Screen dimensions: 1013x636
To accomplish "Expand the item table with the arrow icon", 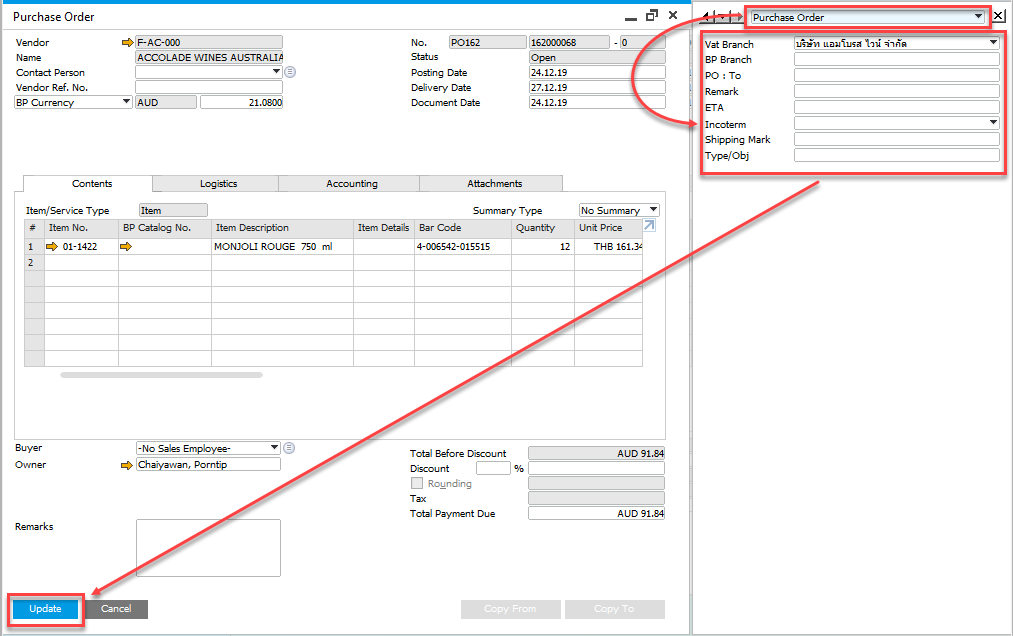I will tap(649, 226).
